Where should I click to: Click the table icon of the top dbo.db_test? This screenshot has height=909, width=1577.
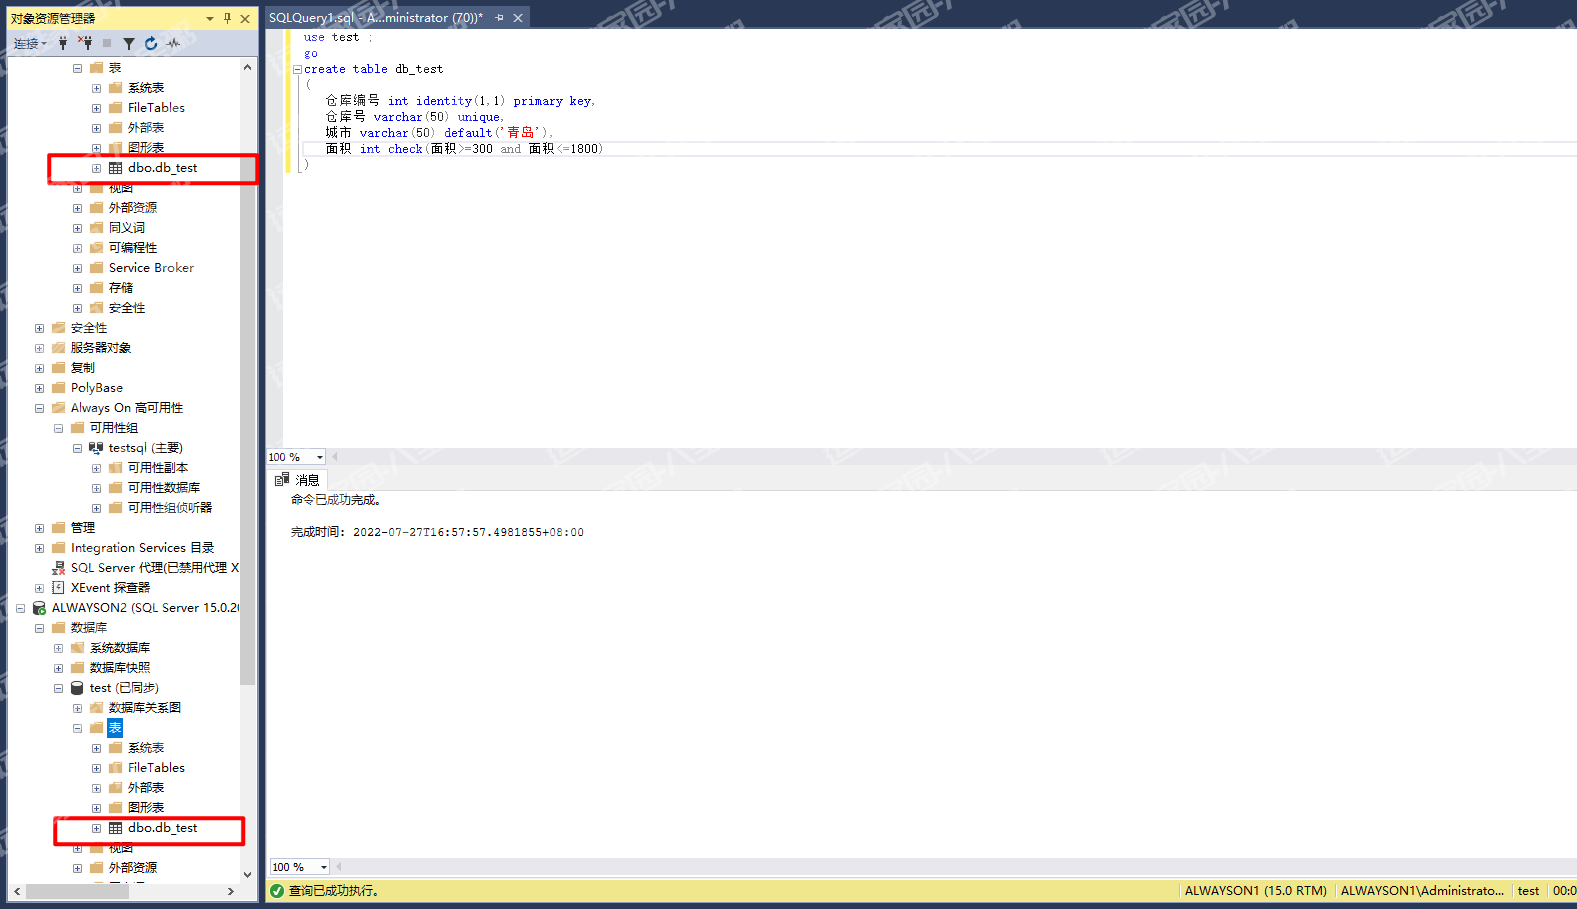tap(116, 168)
